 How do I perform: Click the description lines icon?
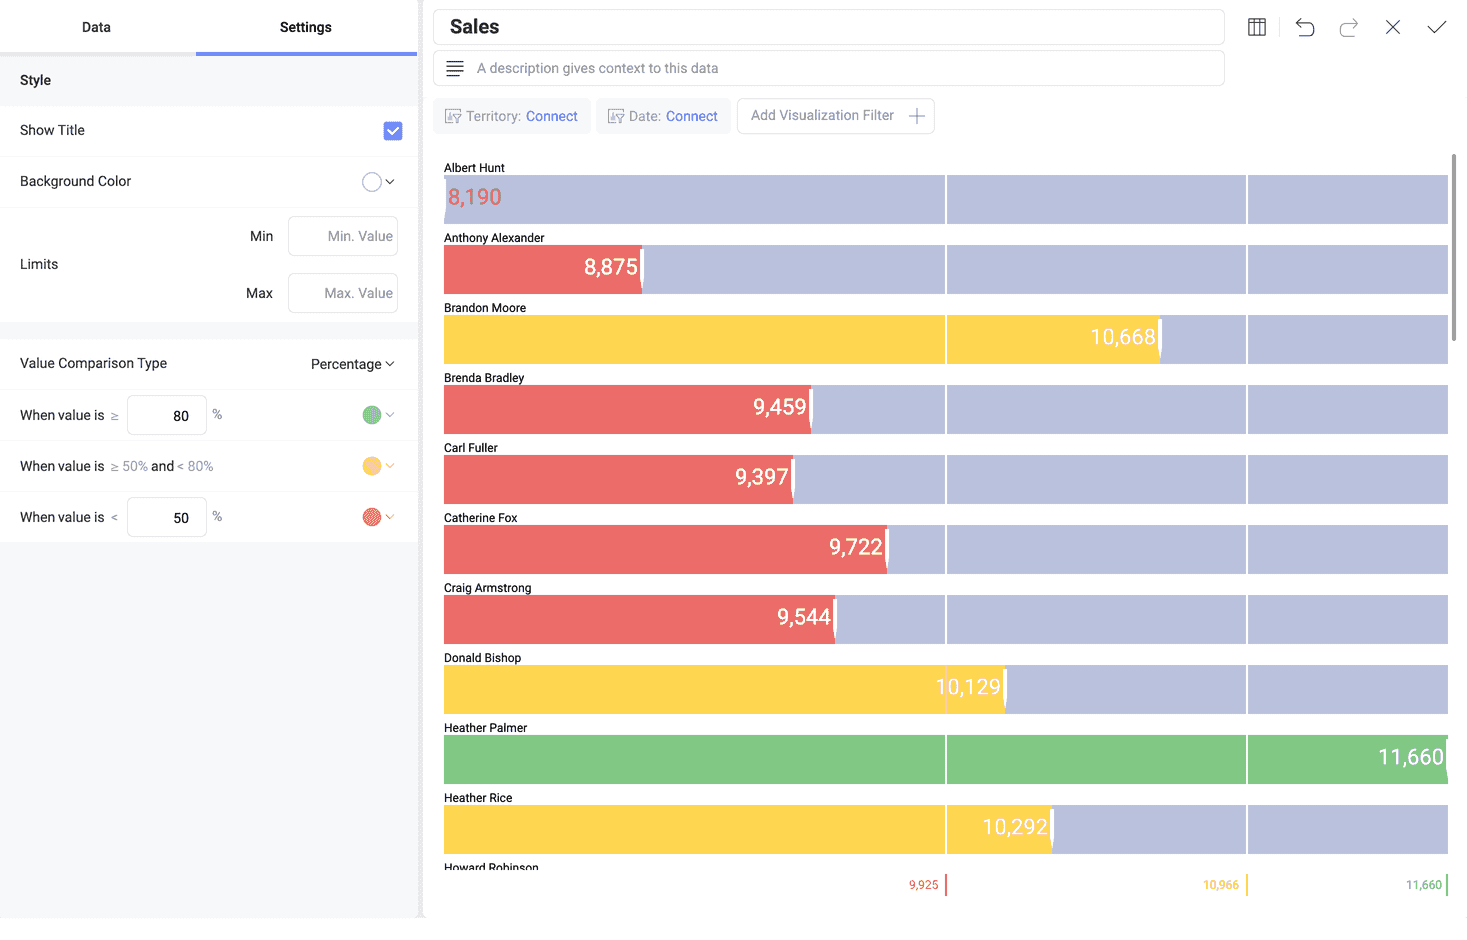coord(455,68)
